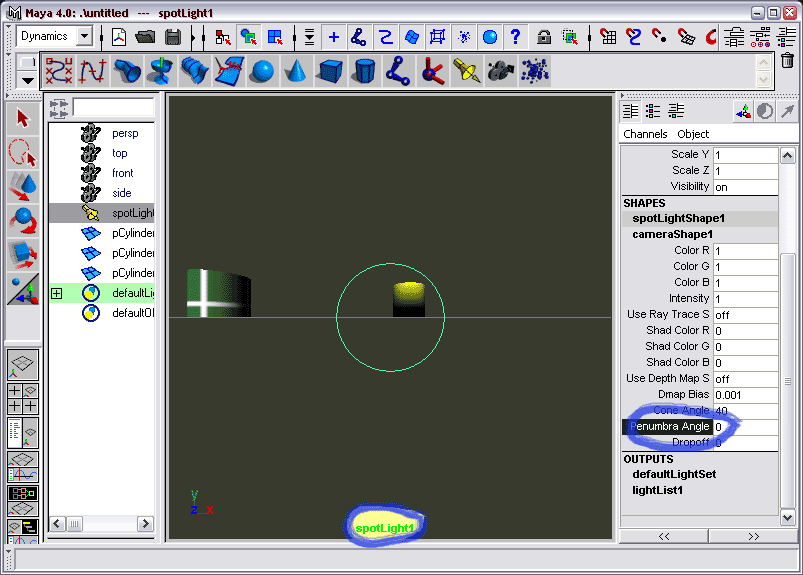Open the Channels menu

[x=645, y=134]
